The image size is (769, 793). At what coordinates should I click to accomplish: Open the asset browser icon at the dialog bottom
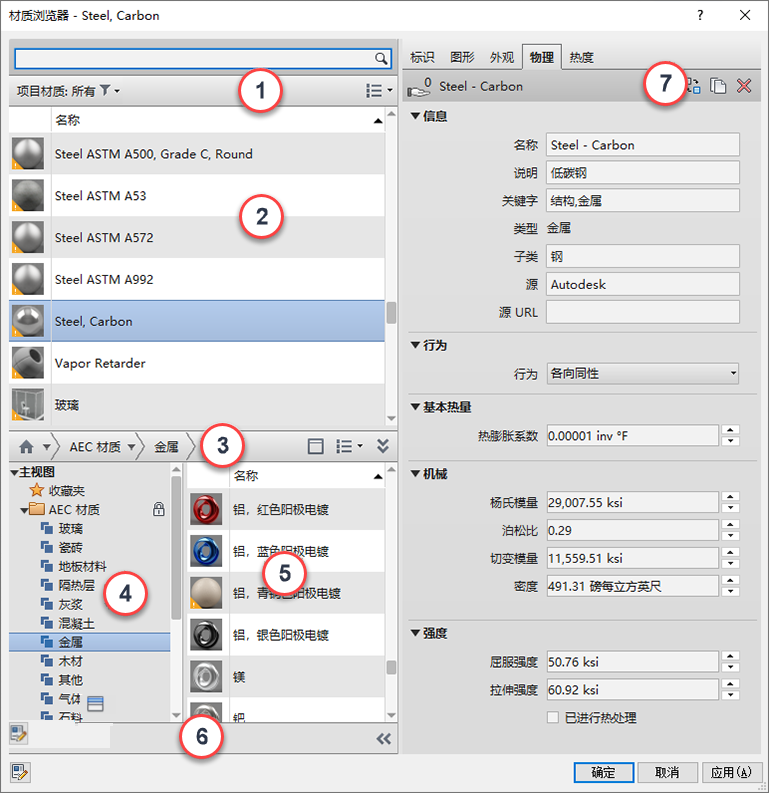point(20,772)
